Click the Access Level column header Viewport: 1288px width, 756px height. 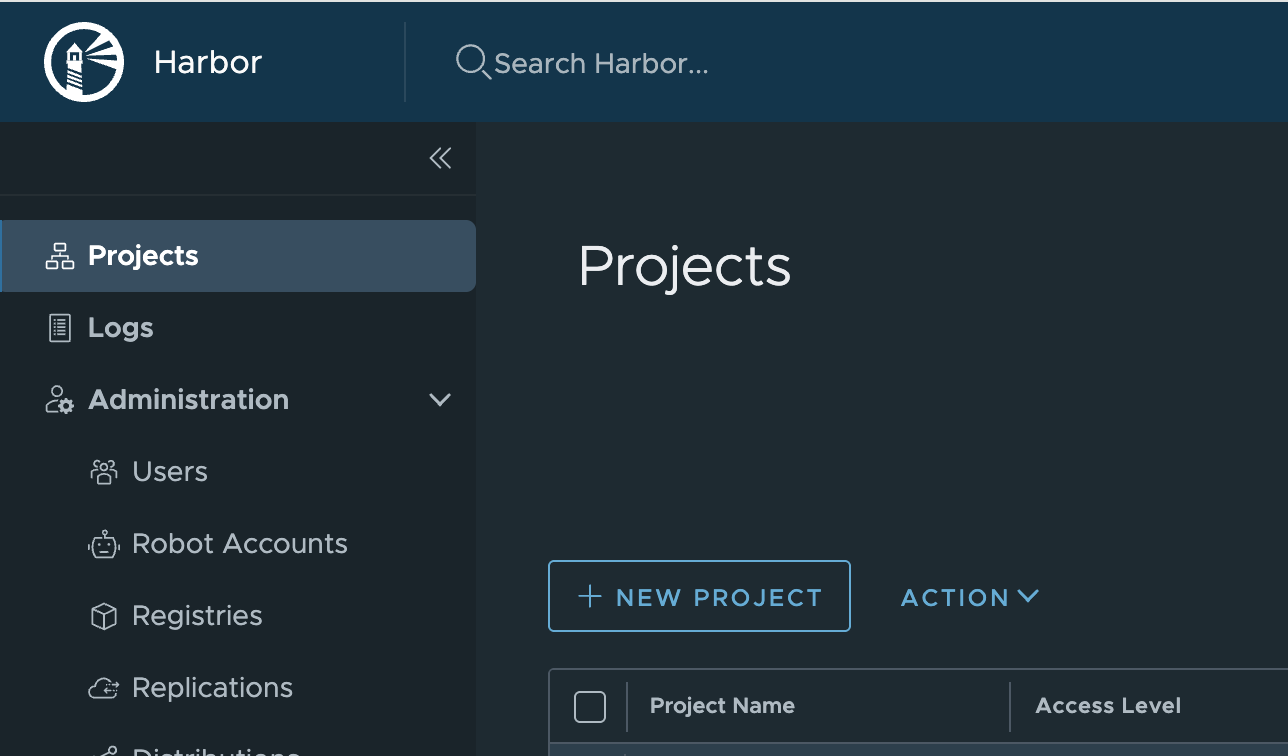click(1108, 706)
